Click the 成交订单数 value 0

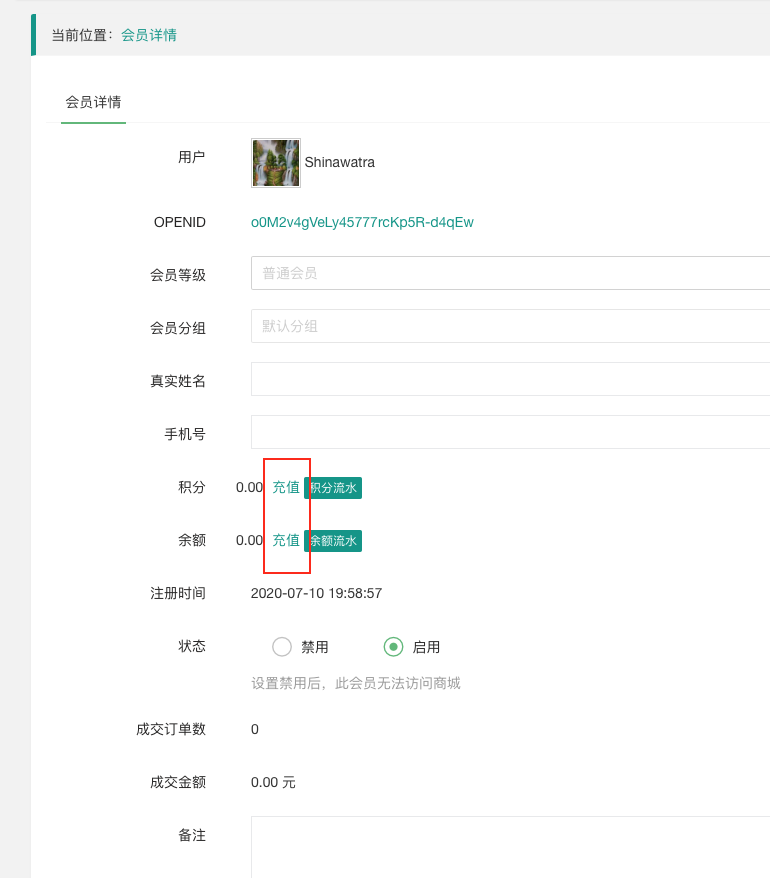pyautogui.click(x=255, y=730)
